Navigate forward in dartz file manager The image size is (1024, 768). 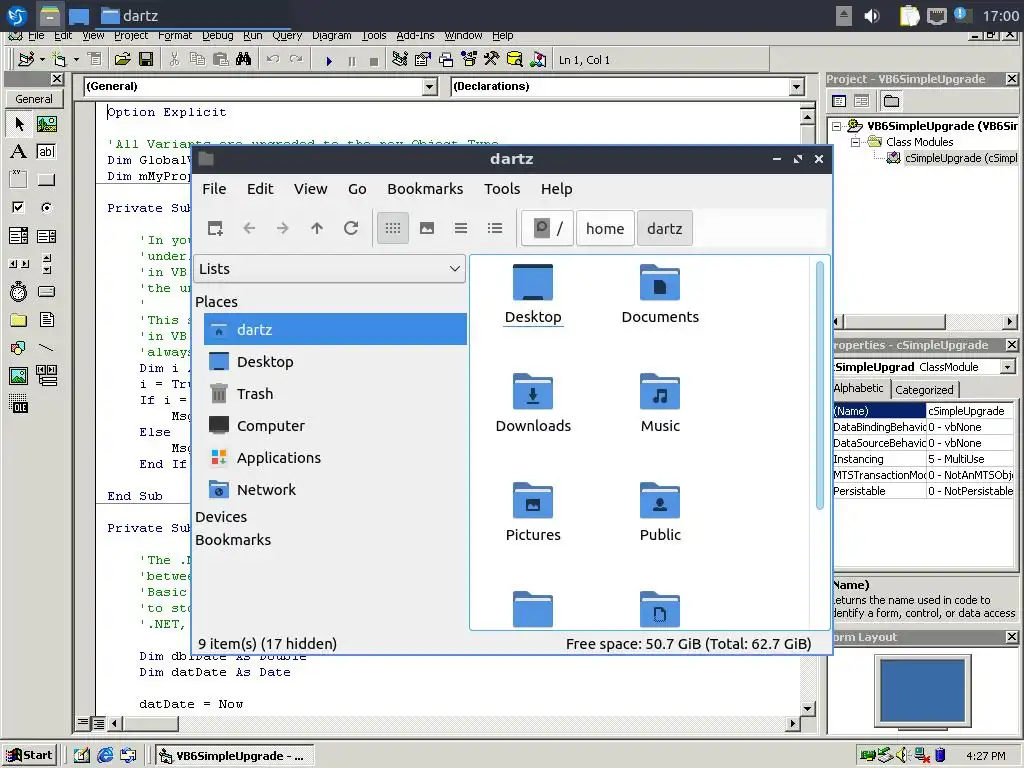click(283, 228)
